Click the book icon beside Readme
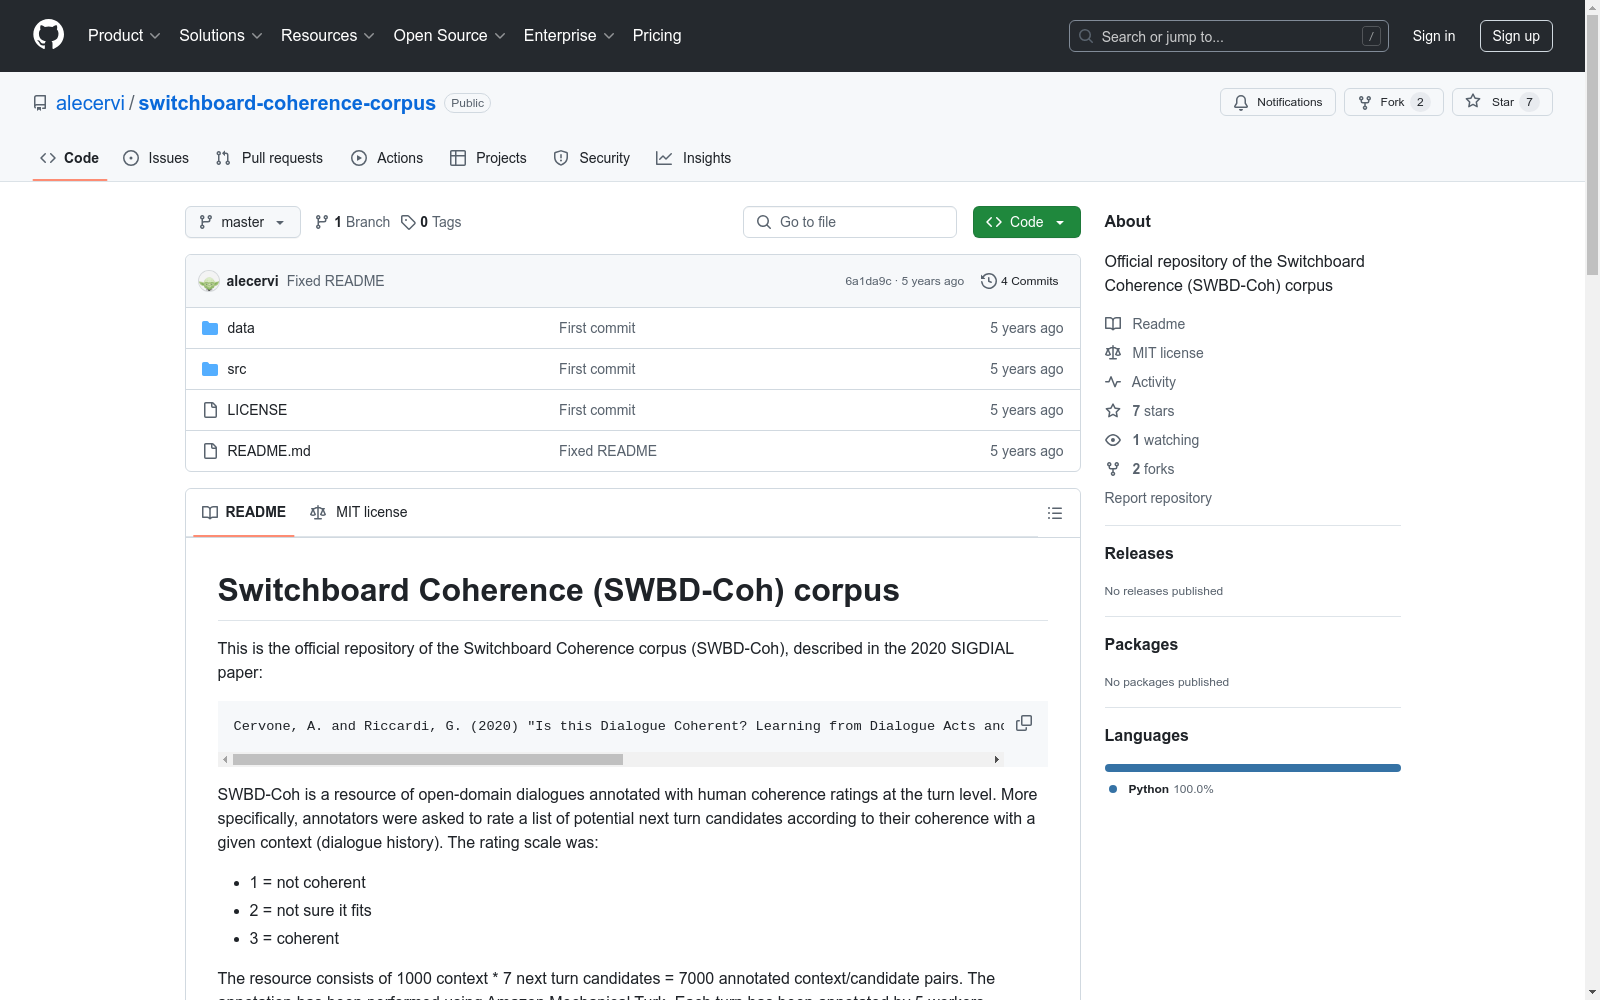 click(1113, 324)
